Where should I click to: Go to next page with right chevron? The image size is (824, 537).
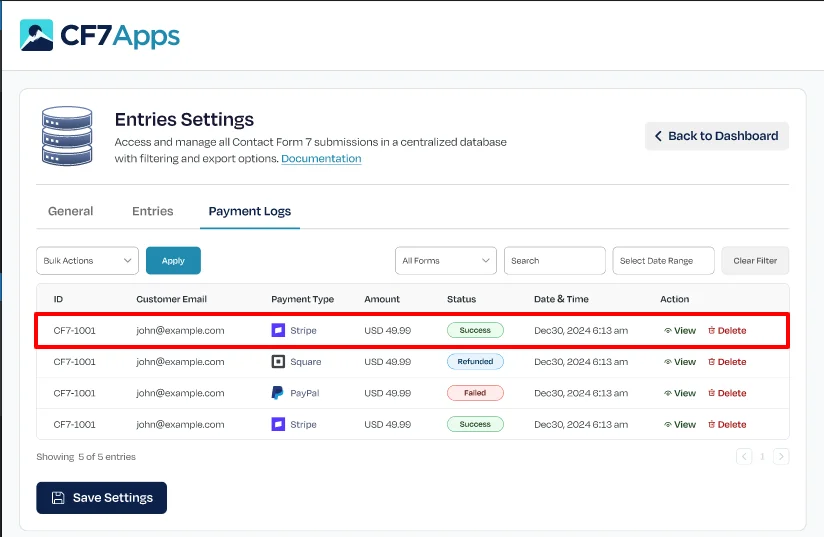coord(781,456)
